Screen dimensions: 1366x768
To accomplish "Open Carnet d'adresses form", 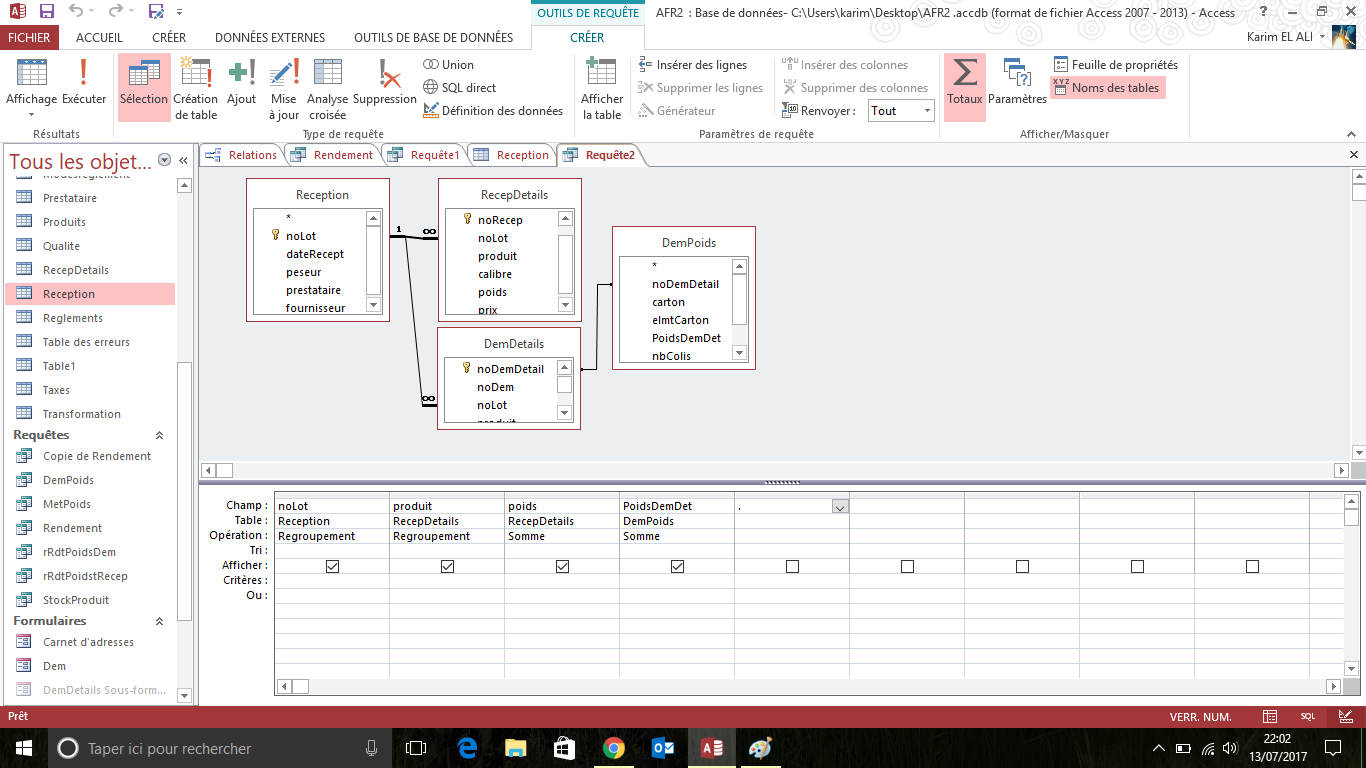I will click(88, 642).
